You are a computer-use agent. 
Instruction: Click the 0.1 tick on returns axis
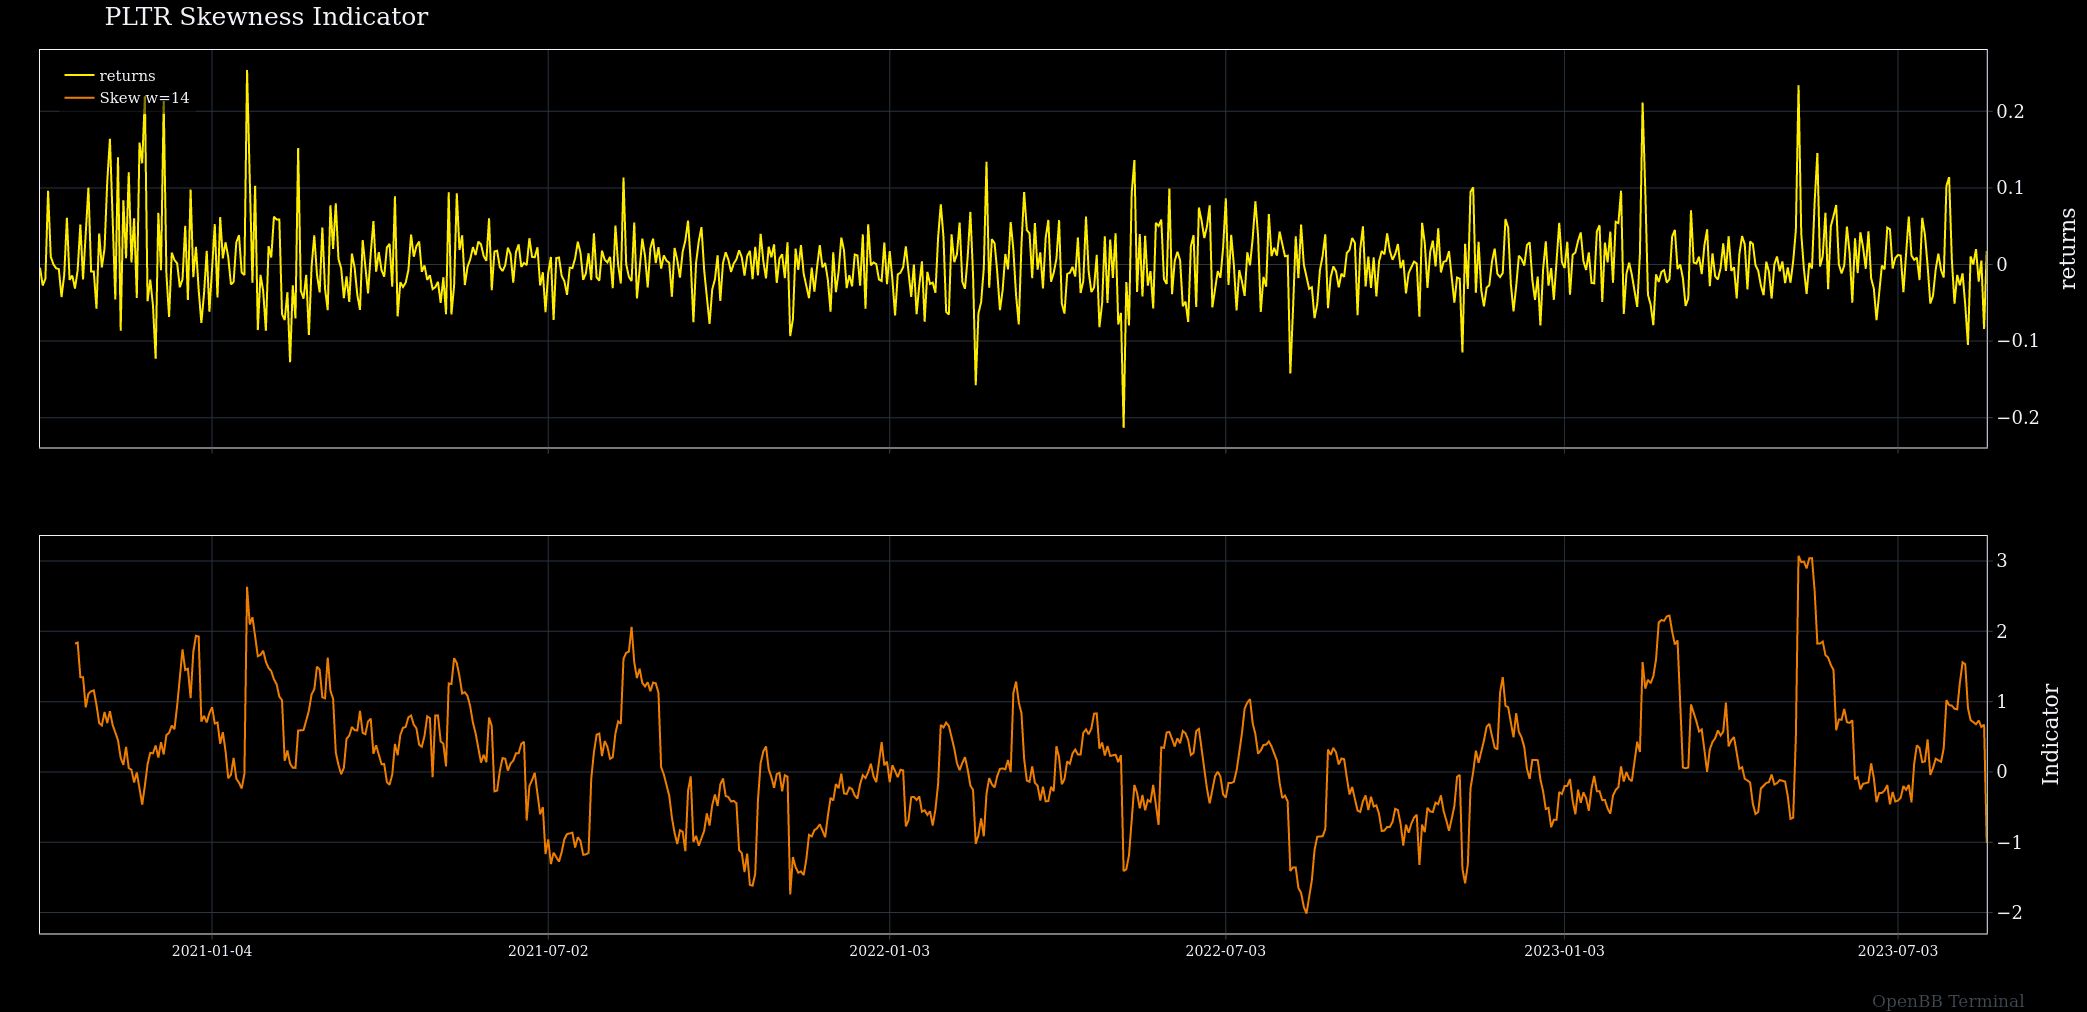(x=2010, y=188)
